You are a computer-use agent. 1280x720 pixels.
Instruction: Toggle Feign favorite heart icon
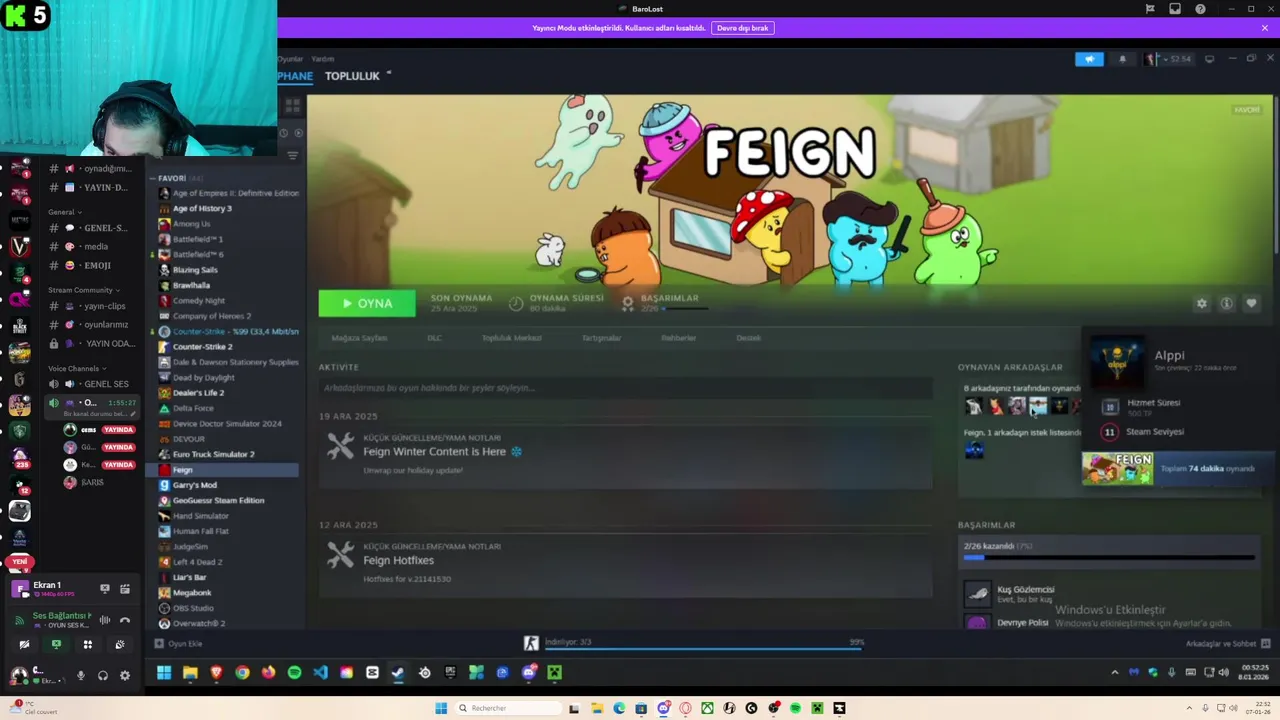pos(1251,303)
